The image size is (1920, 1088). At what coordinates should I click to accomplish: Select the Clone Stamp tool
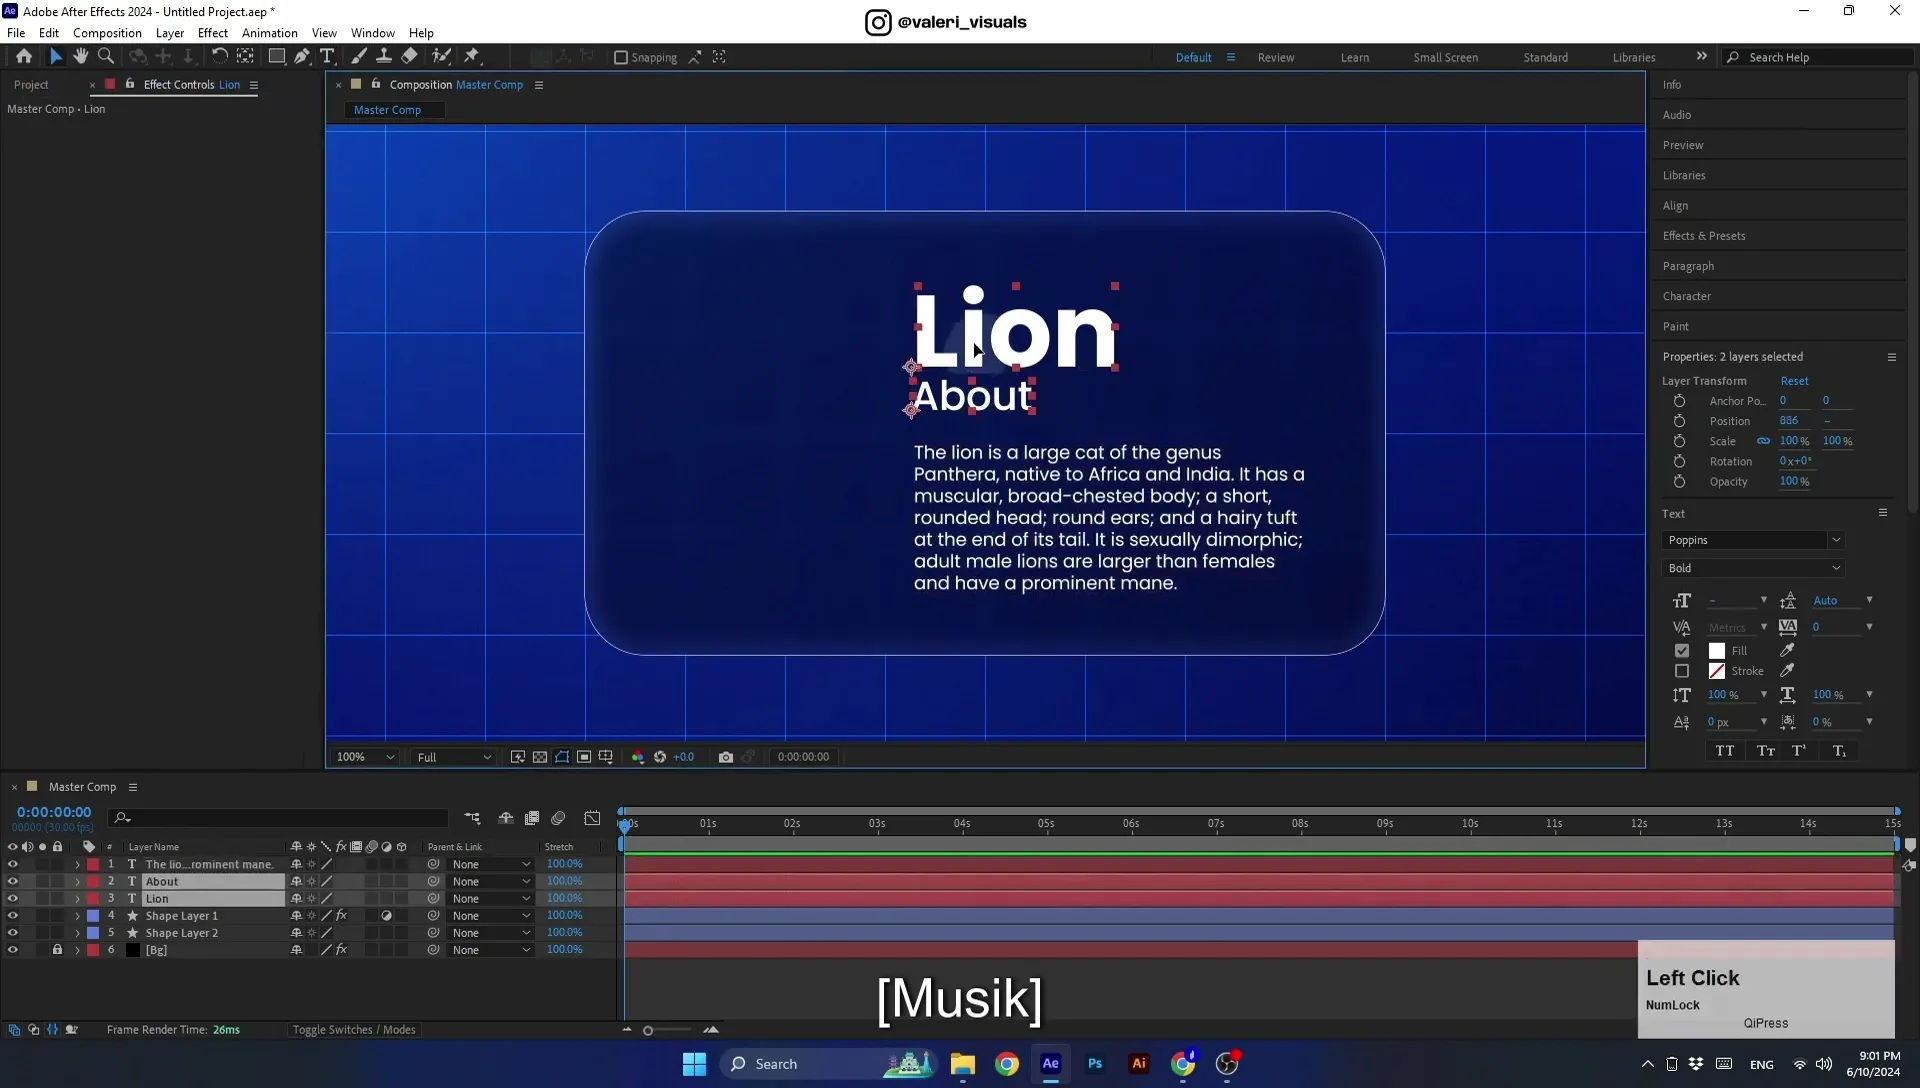tap(384, 57)
